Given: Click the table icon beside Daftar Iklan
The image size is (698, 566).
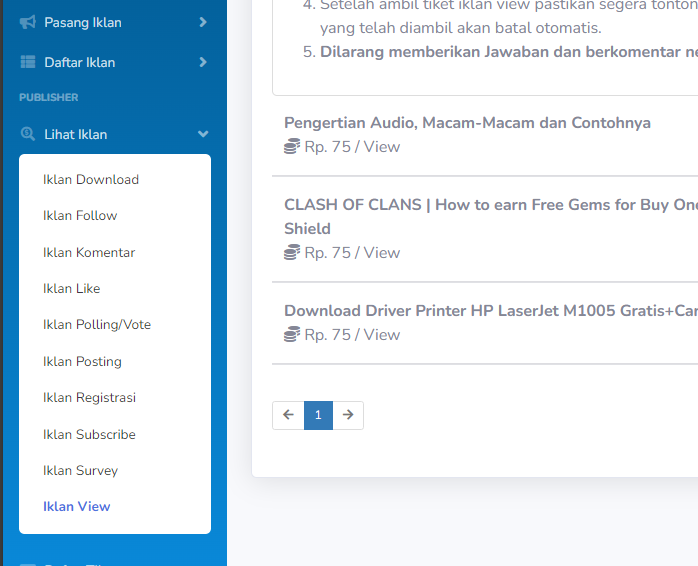Looking at the screenshot, I should 28,62.
